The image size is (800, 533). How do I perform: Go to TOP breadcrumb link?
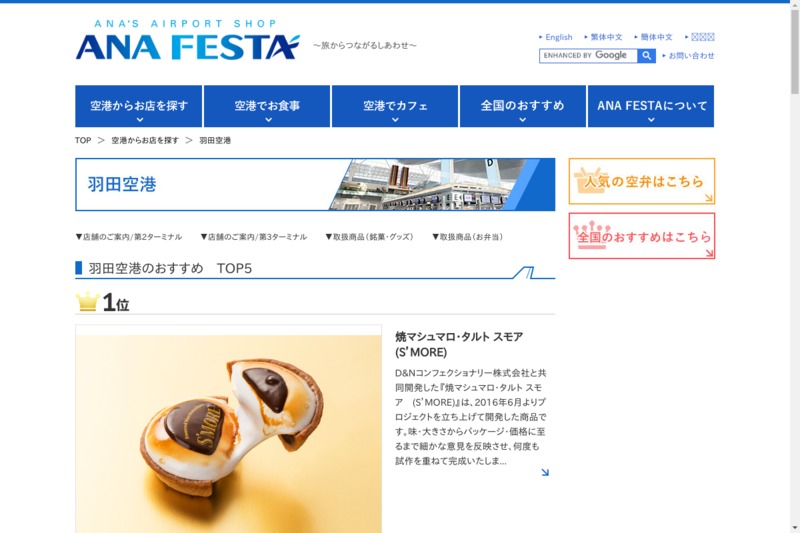[x=83, y=140]
